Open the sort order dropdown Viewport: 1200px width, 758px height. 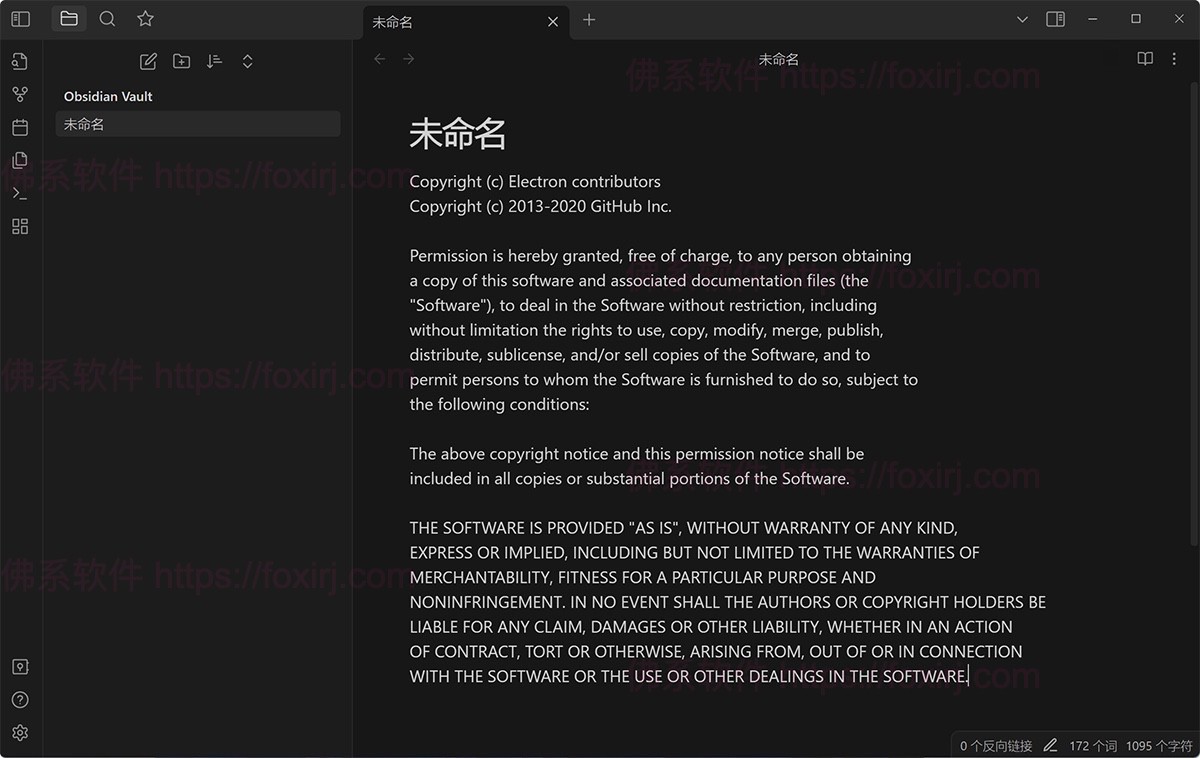point(214,61)
